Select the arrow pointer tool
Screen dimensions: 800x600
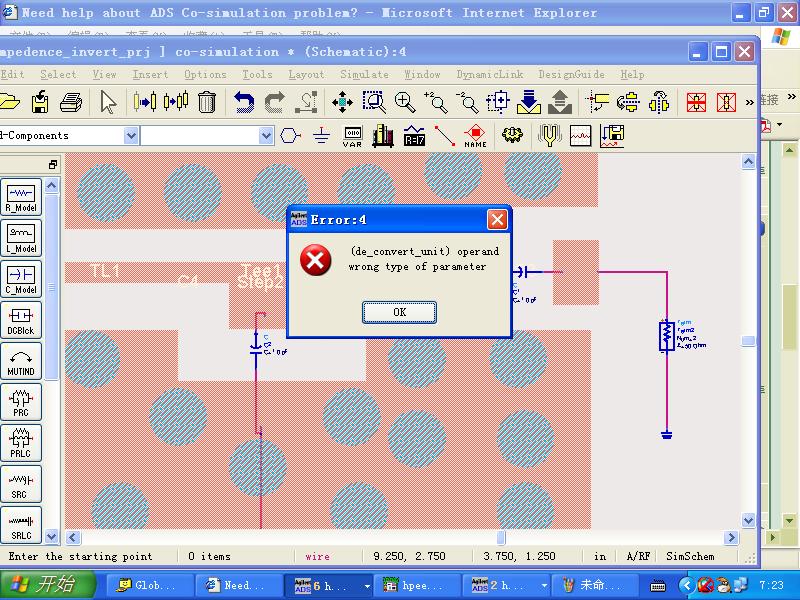[108, 102]
